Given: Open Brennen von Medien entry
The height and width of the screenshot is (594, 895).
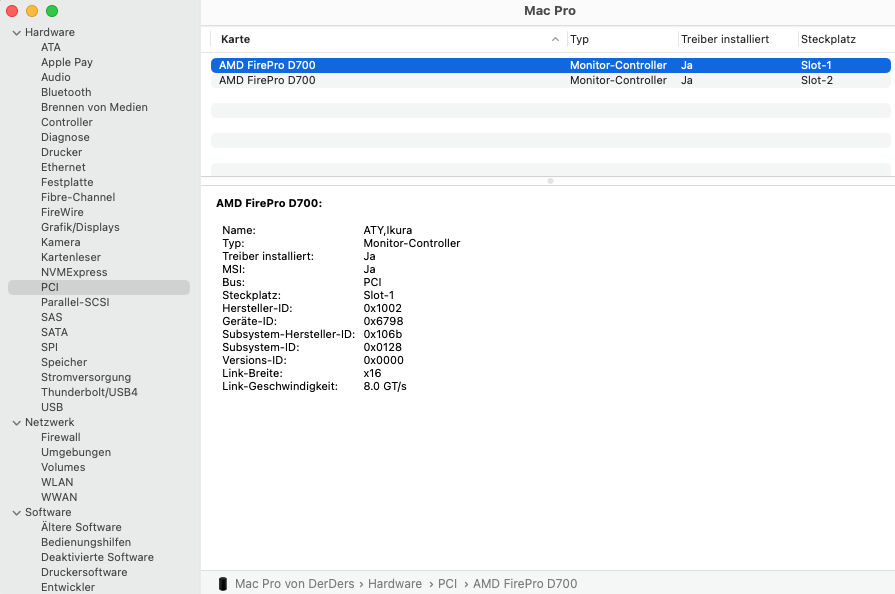Looking at the screenshot, I should (x=94, y=107).
